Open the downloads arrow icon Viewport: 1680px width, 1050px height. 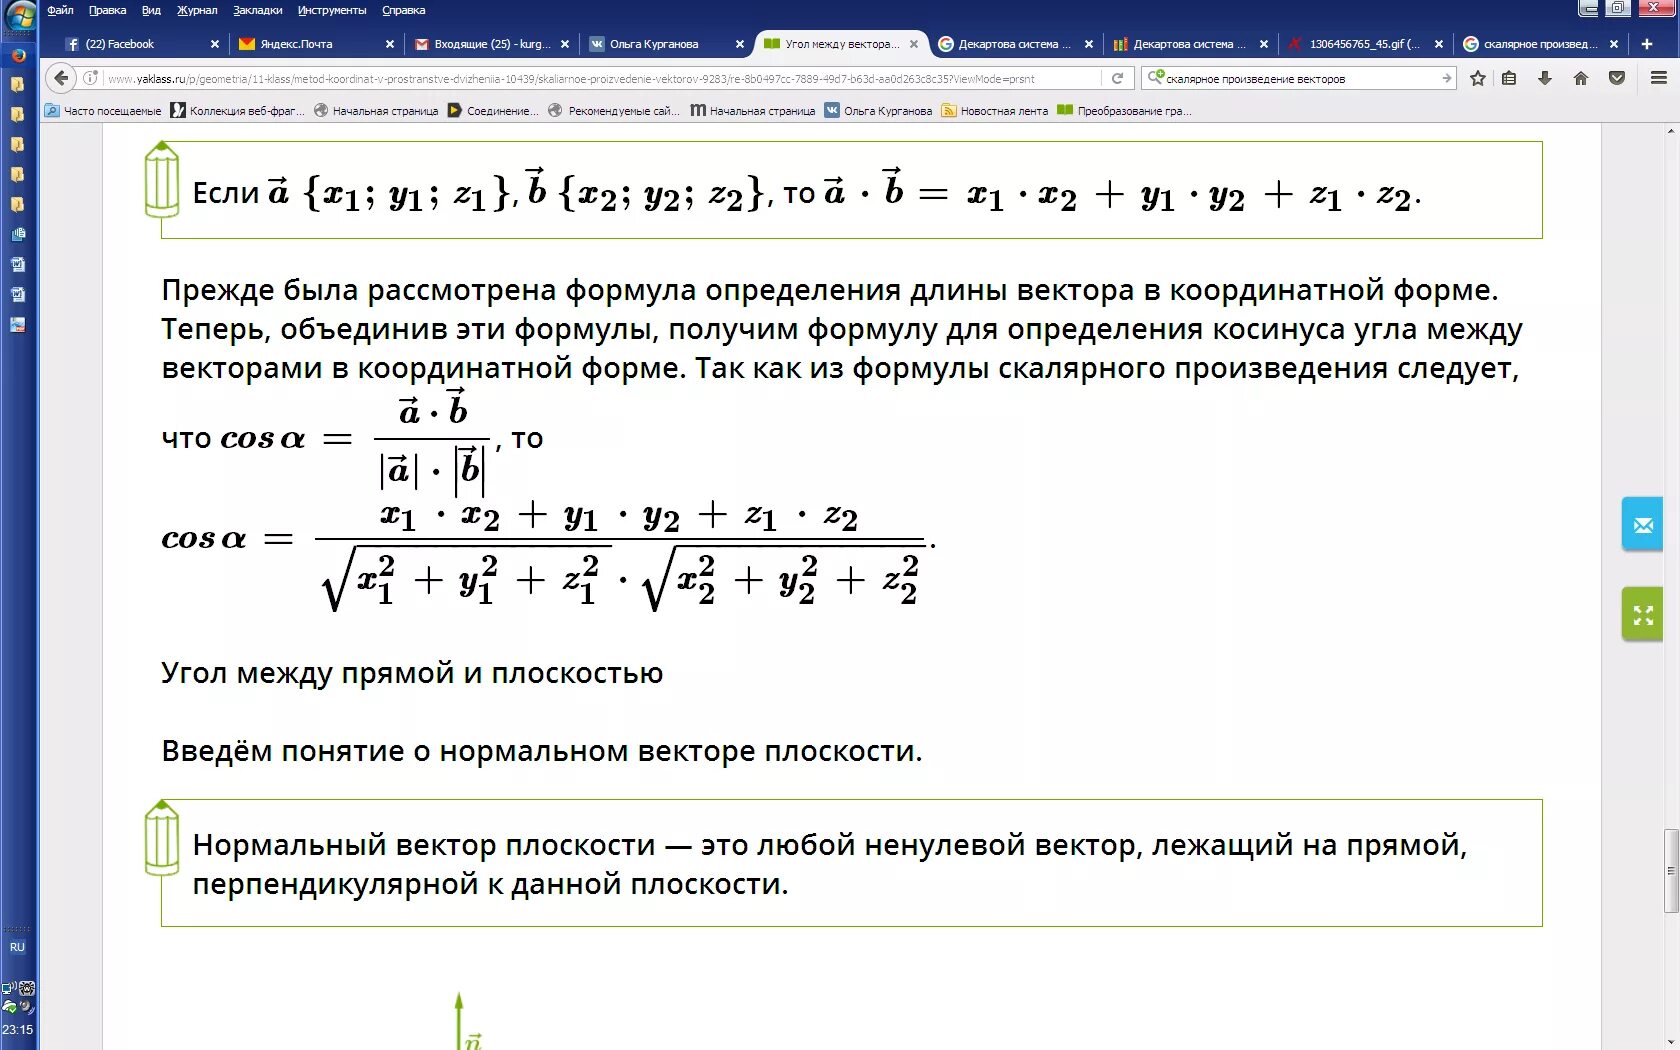pos(1545,78)
